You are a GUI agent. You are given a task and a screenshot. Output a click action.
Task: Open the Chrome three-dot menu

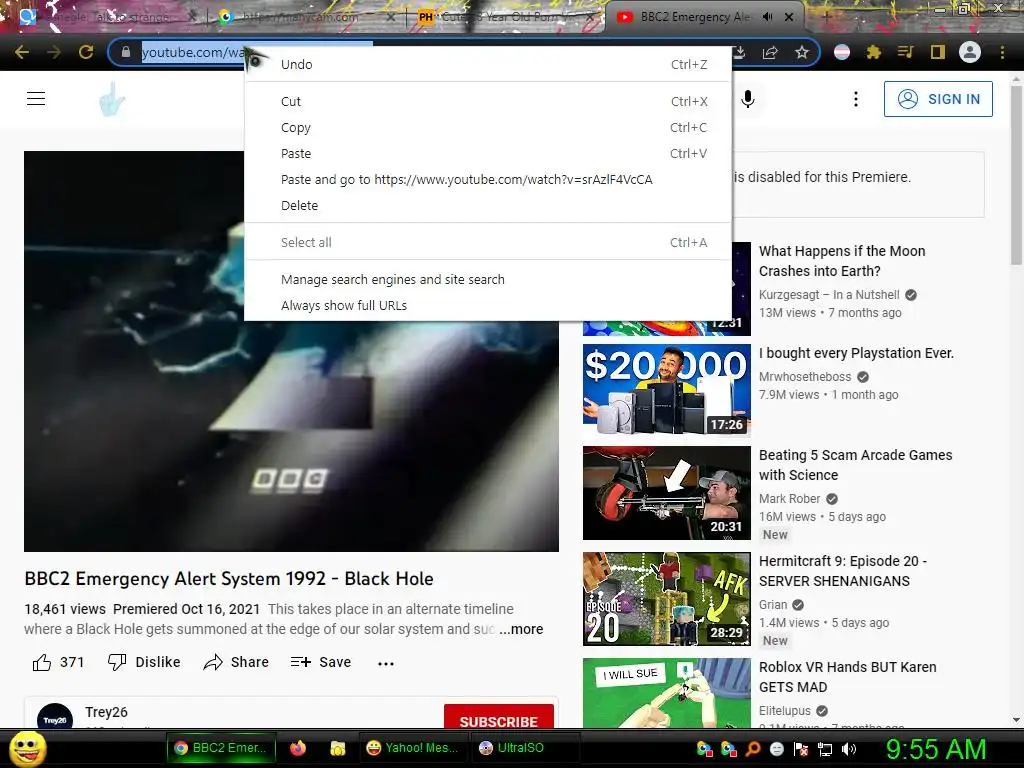point(1002,52)
